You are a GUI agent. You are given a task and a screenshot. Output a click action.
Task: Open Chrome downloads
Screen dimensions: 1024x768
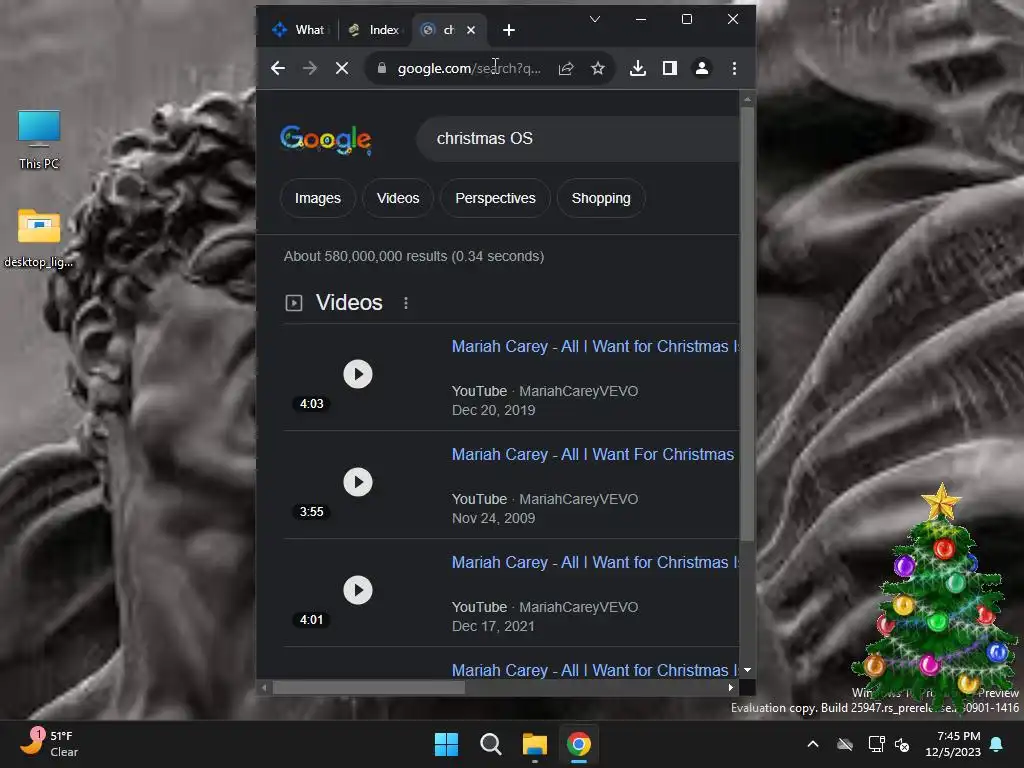point(638,68)
